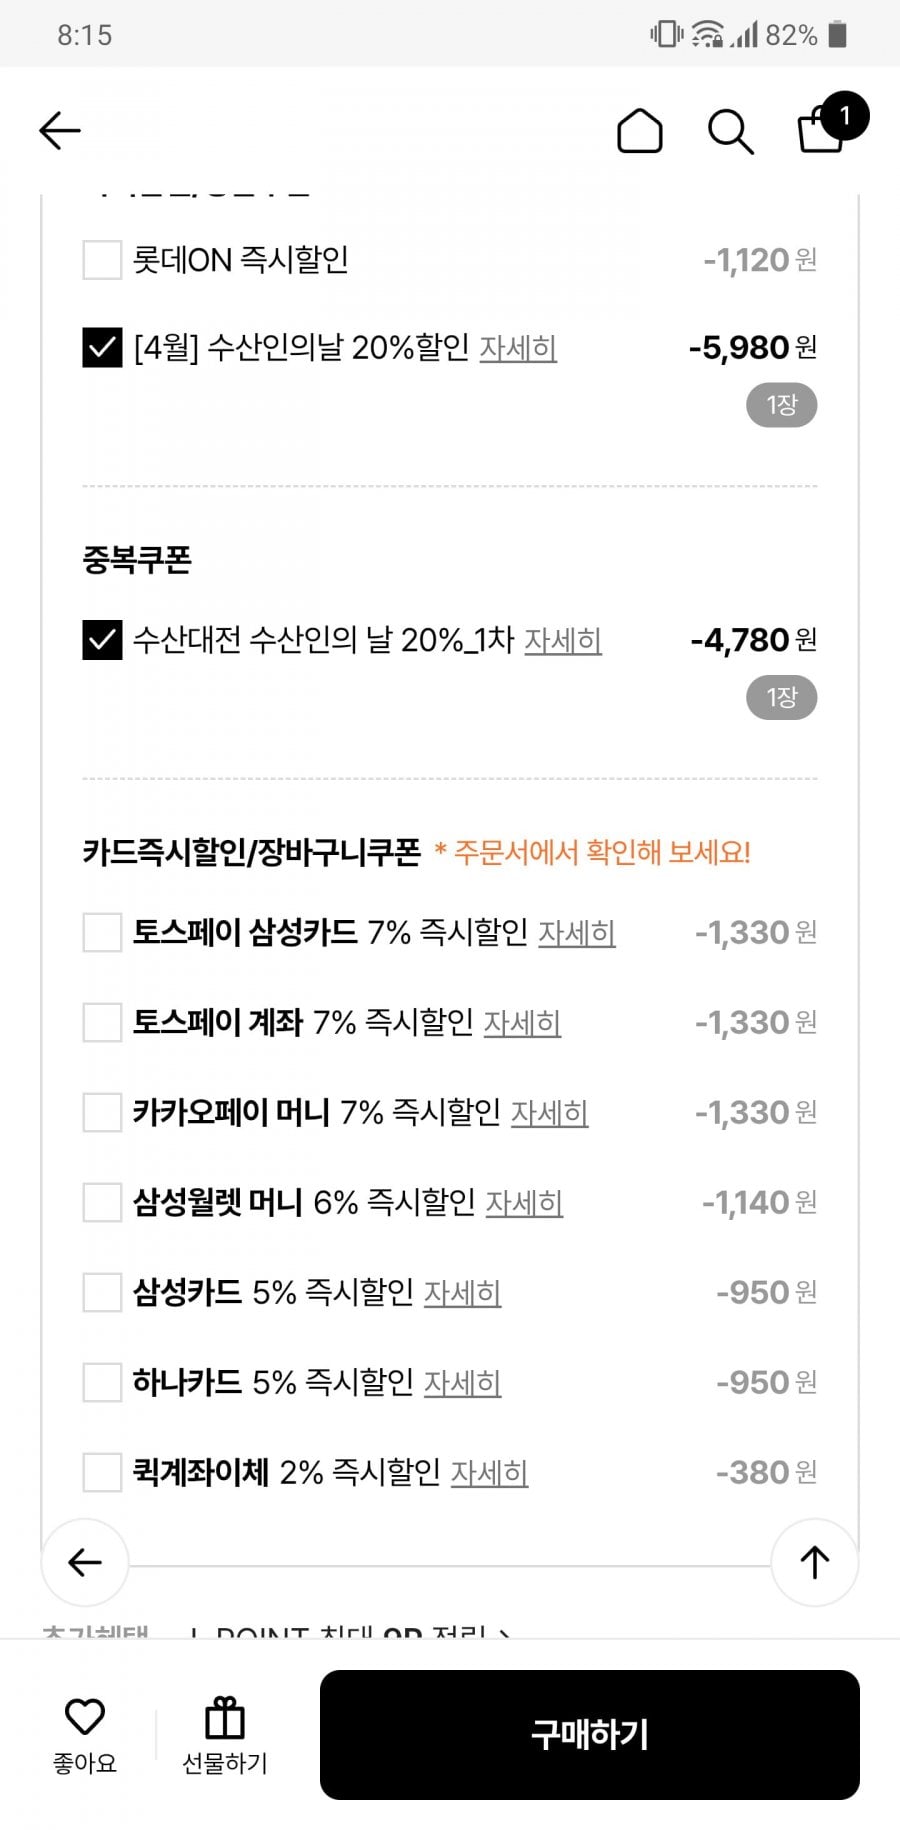Uncheck 수산대전 수산인의 날 20%_1차 coupon

pos(102,640)
